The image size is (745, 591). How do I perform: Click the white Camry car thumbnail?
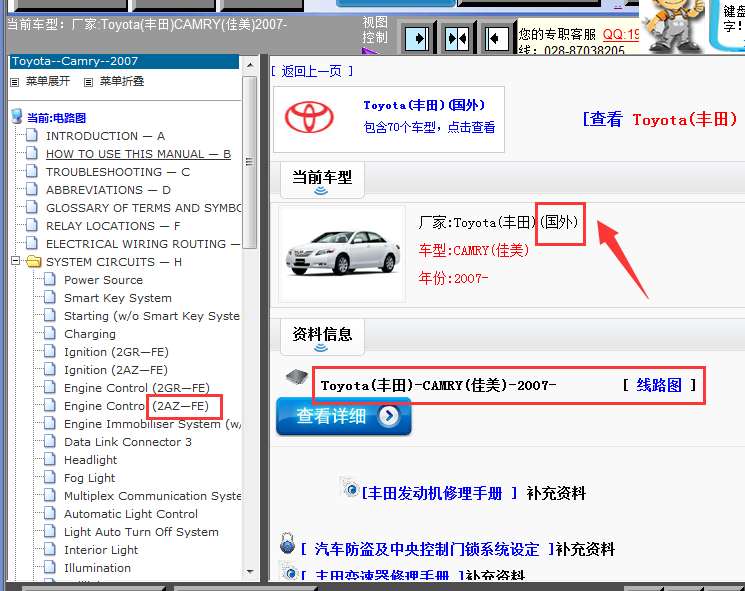[342, 253]
